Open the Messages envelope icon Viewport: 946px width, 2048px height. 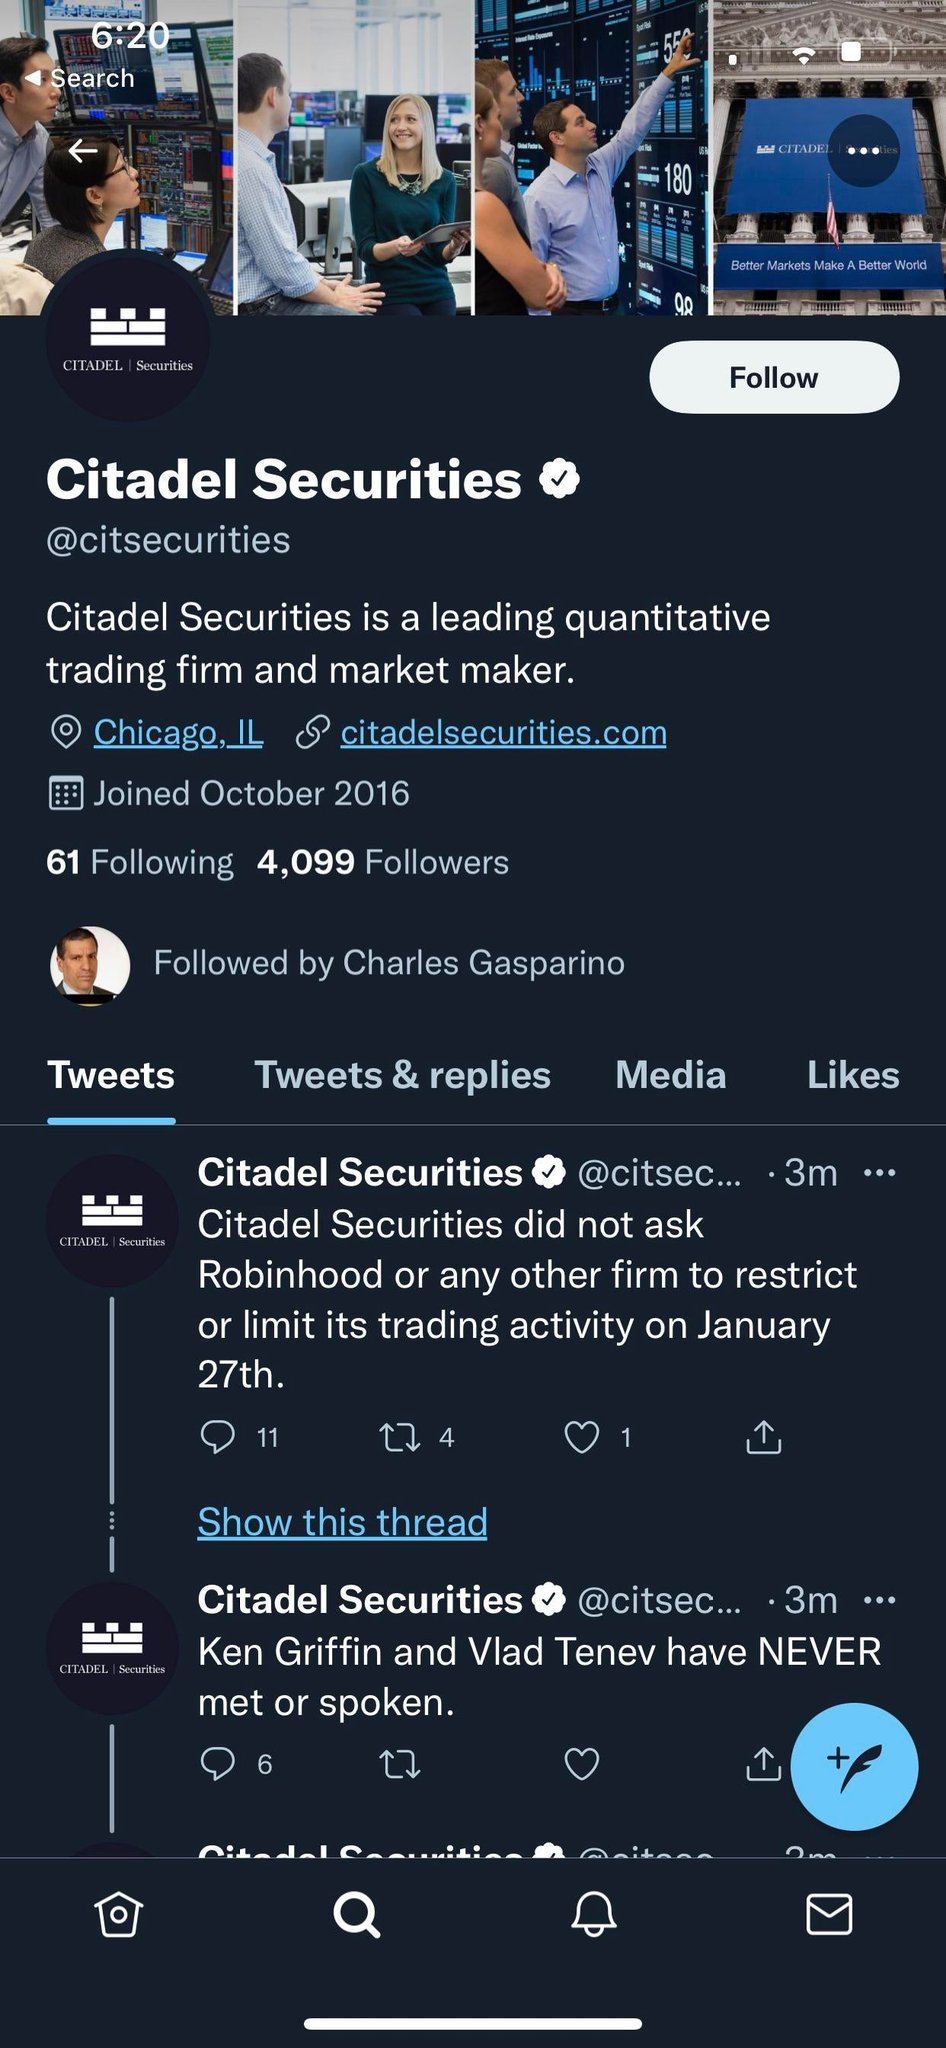[x=829, y=1915]
